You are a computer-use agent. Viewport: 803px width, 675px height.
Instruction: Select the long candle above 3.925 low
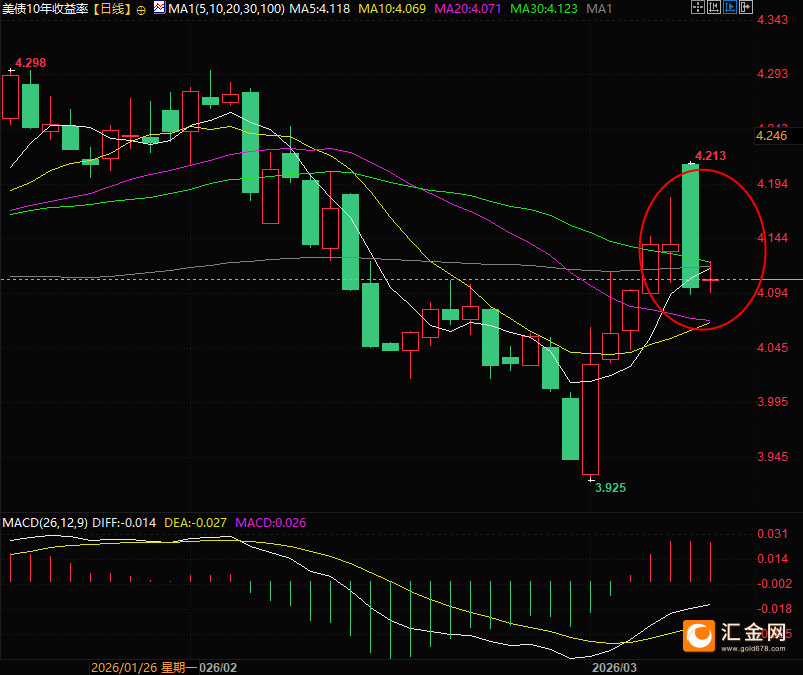pos(590,419)
